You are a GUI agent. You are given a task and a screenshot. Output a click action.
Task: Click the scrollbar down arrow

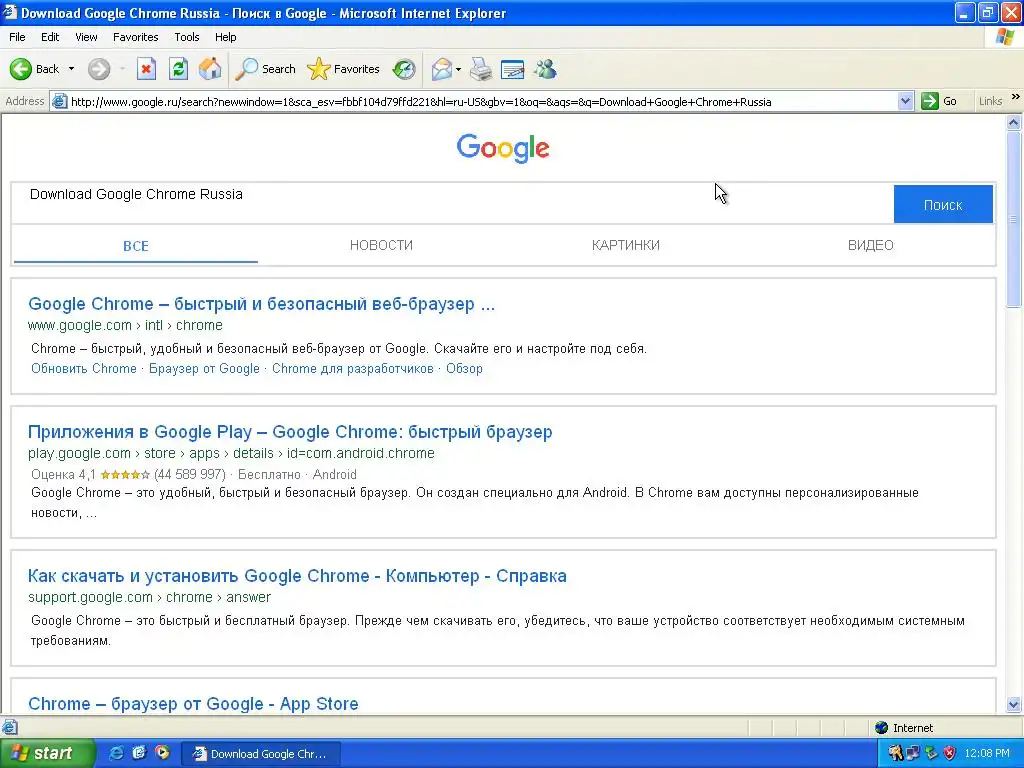1014,704
